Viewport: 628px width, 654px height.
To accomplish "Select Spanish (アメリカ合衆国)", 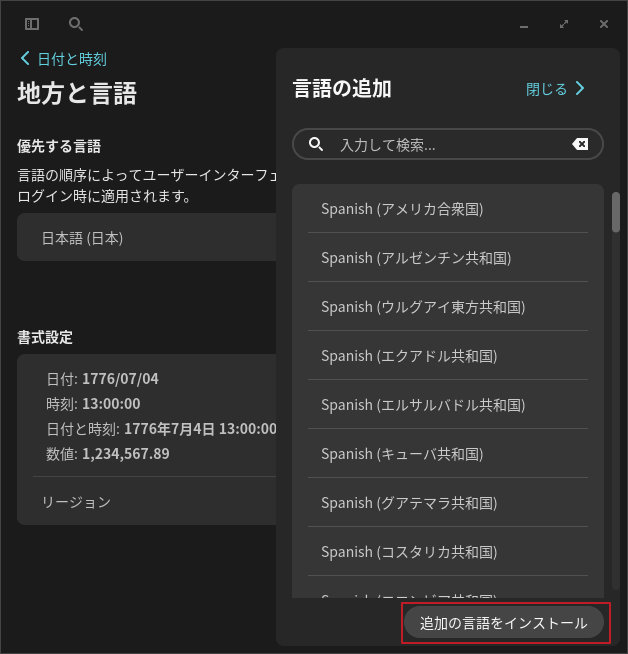I will click(402, 209).
